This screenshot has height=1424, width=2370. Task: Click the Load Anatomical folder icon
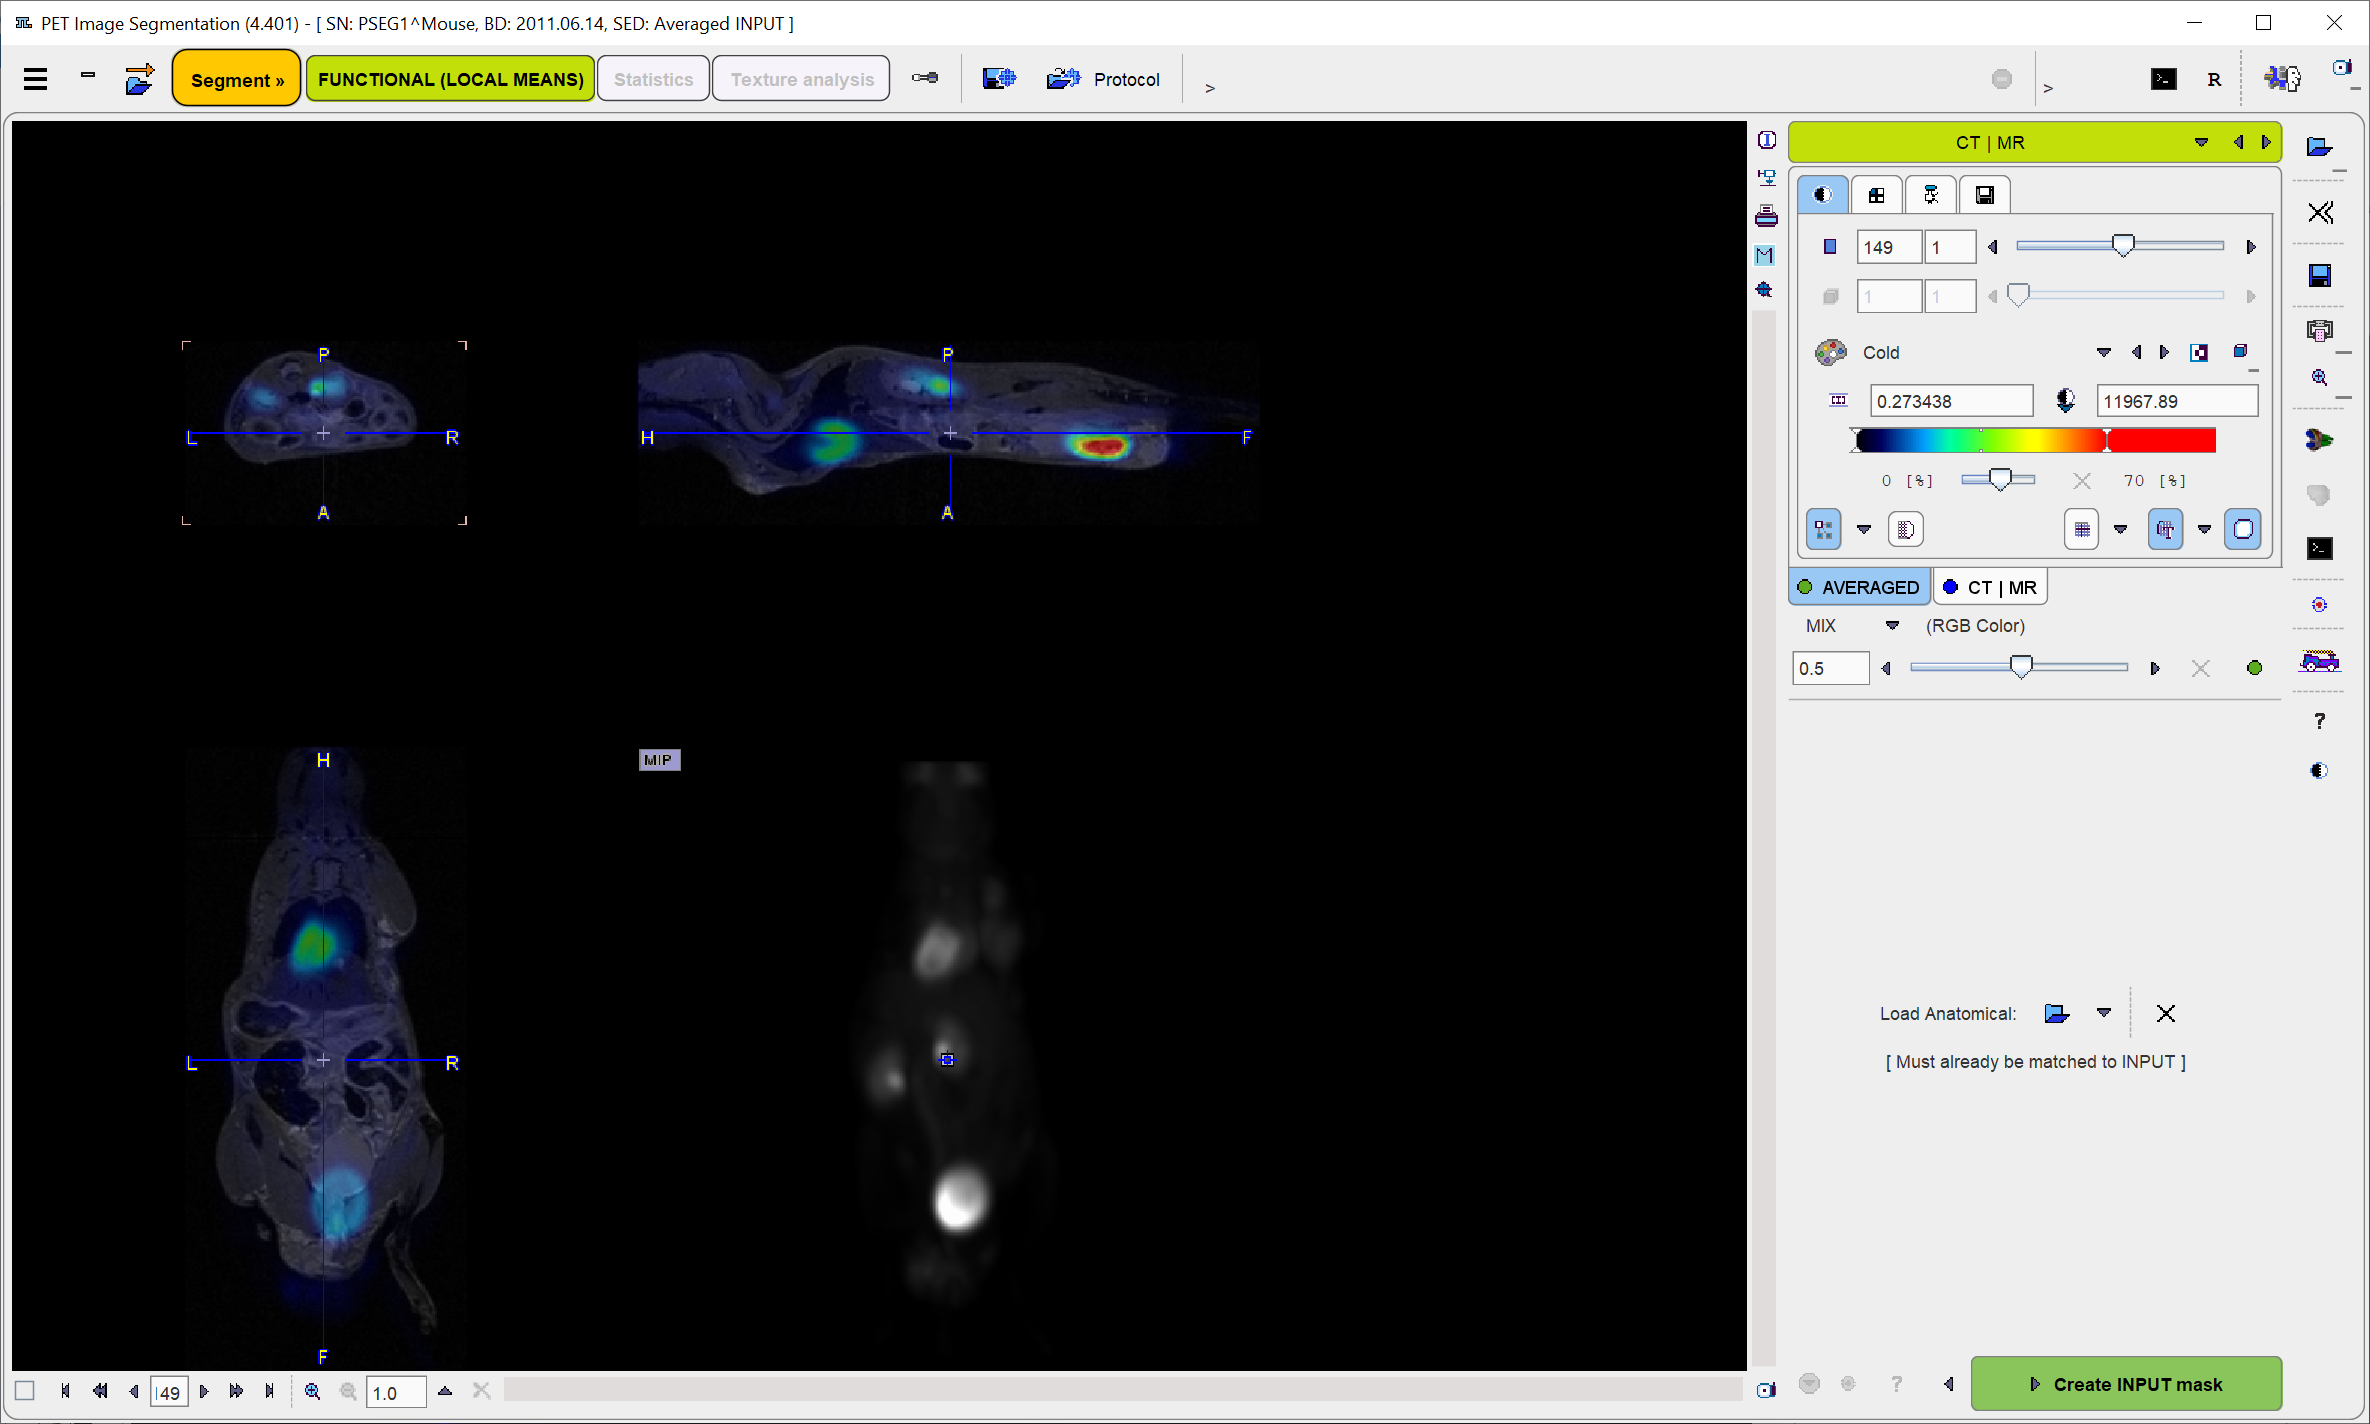[2056, 1013]
